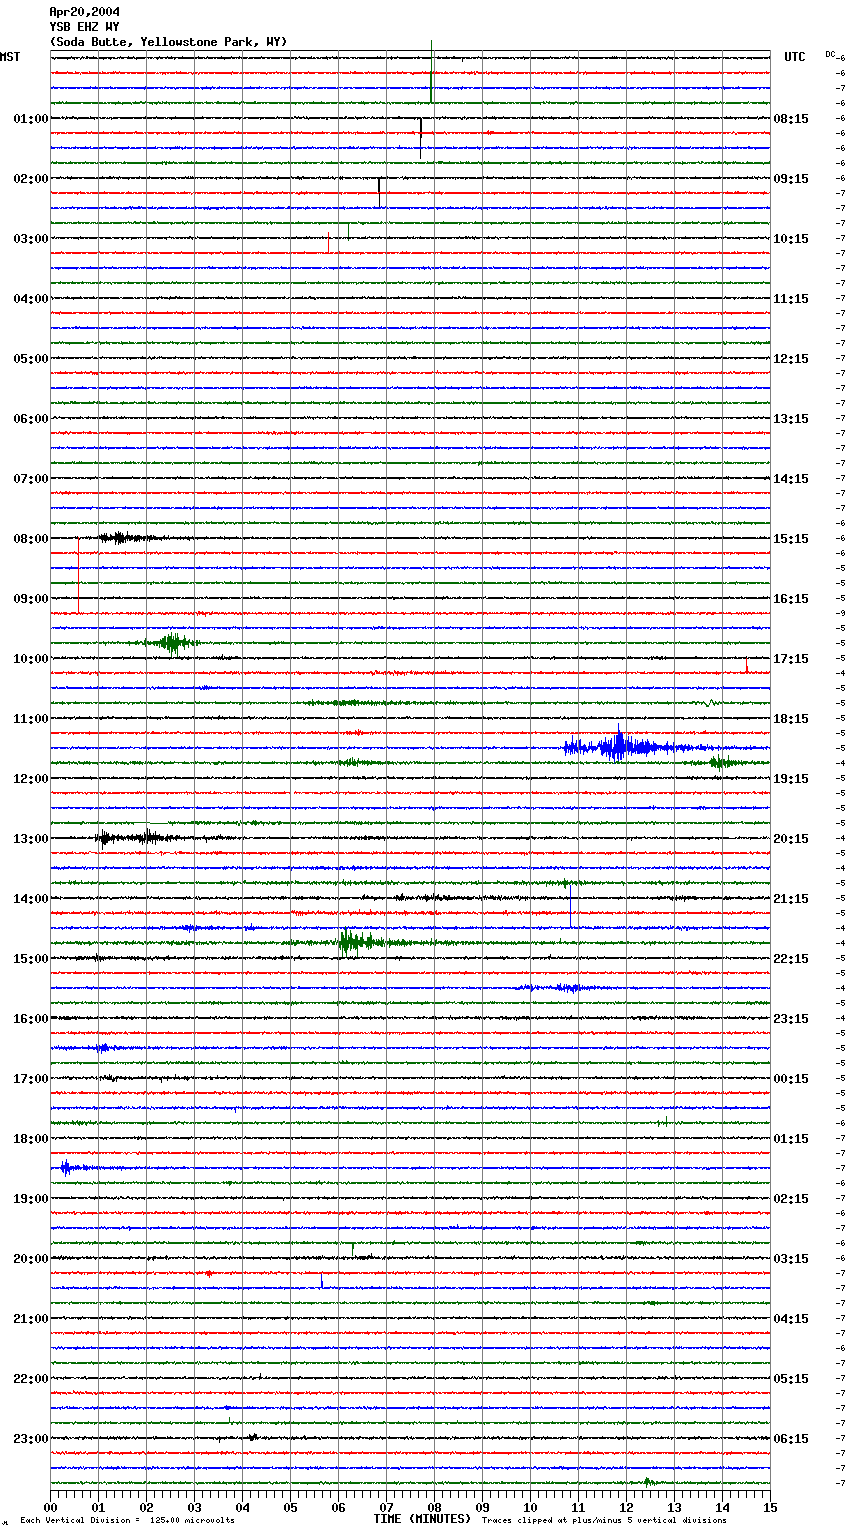Click the '10:15' UTC time label
850x1534 pixels.
(791, 239)
